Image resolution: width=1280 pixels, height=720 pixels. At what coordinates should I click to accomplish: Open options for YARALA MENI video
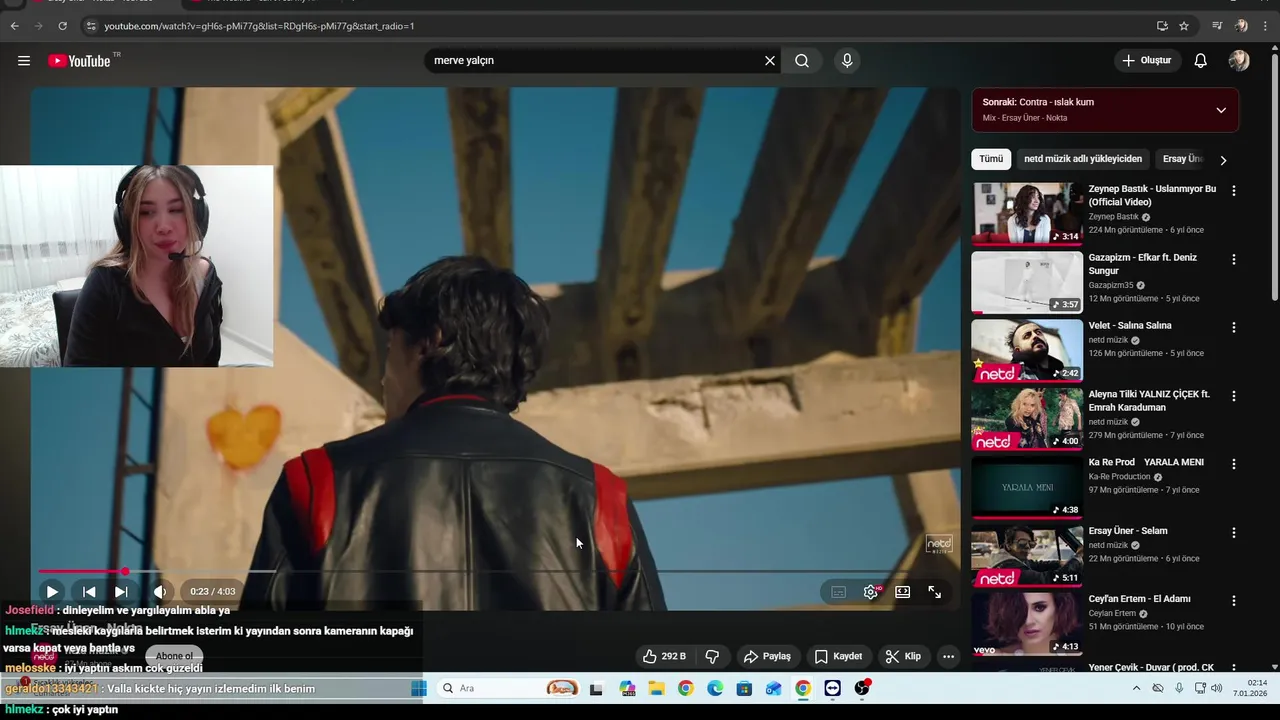[1234, 464]
